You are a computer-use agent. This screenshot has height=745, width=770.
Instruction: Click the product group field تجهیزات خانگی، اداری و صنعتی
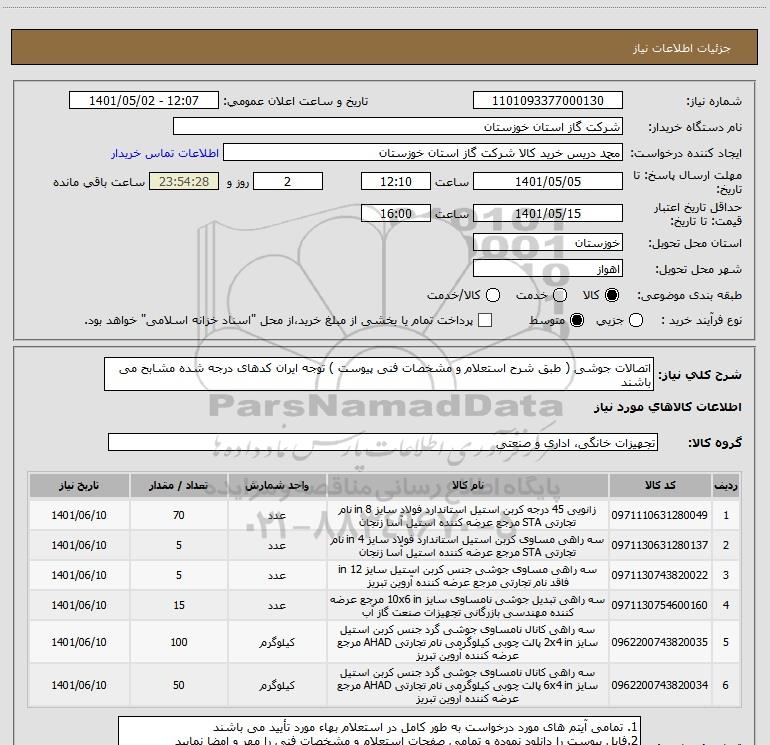pos(383,442)
